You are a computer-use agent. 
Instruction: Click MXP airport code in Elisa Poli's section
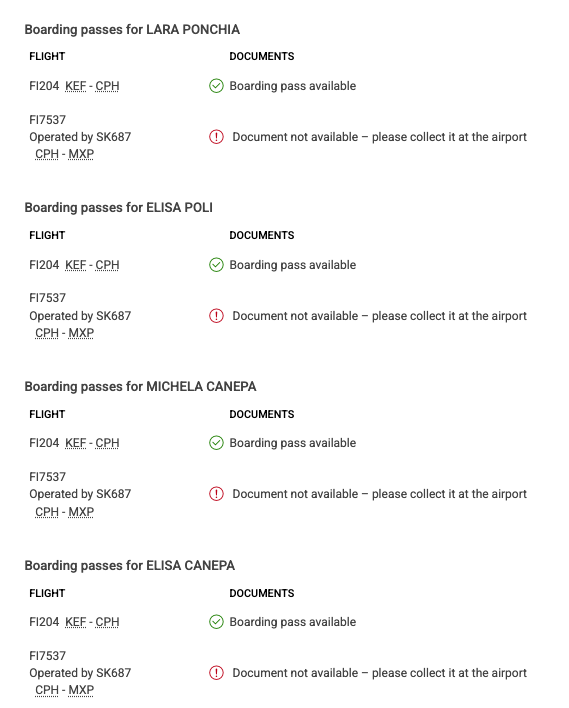pos(81,333)
